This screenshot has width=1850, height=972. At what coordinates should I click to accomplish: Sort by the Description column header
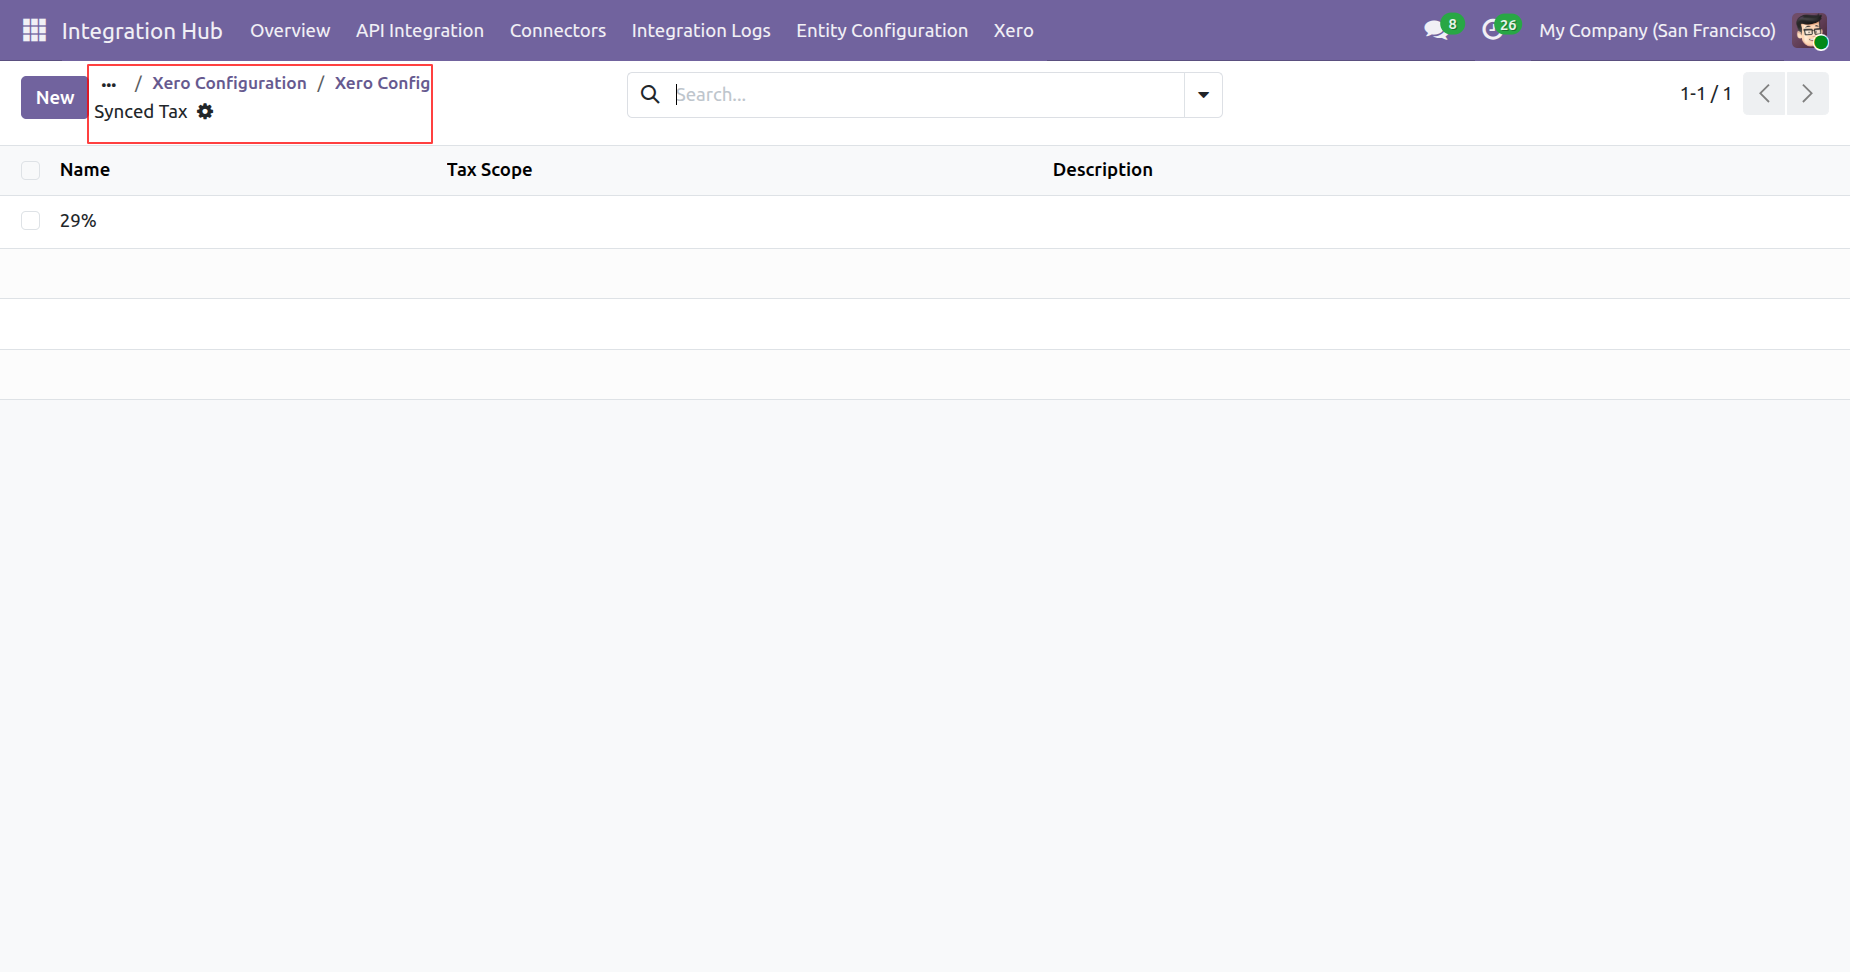(1103, 169)
